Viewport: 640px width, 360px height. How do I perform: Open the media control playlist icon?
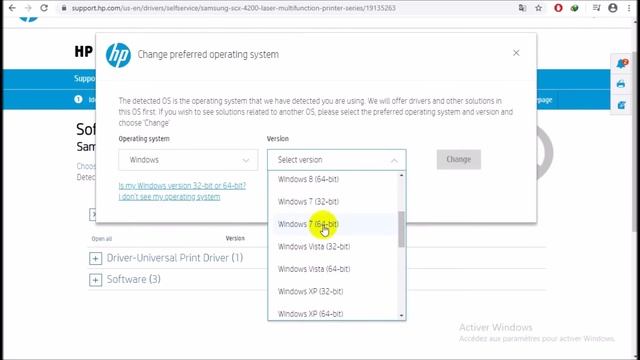596,8
